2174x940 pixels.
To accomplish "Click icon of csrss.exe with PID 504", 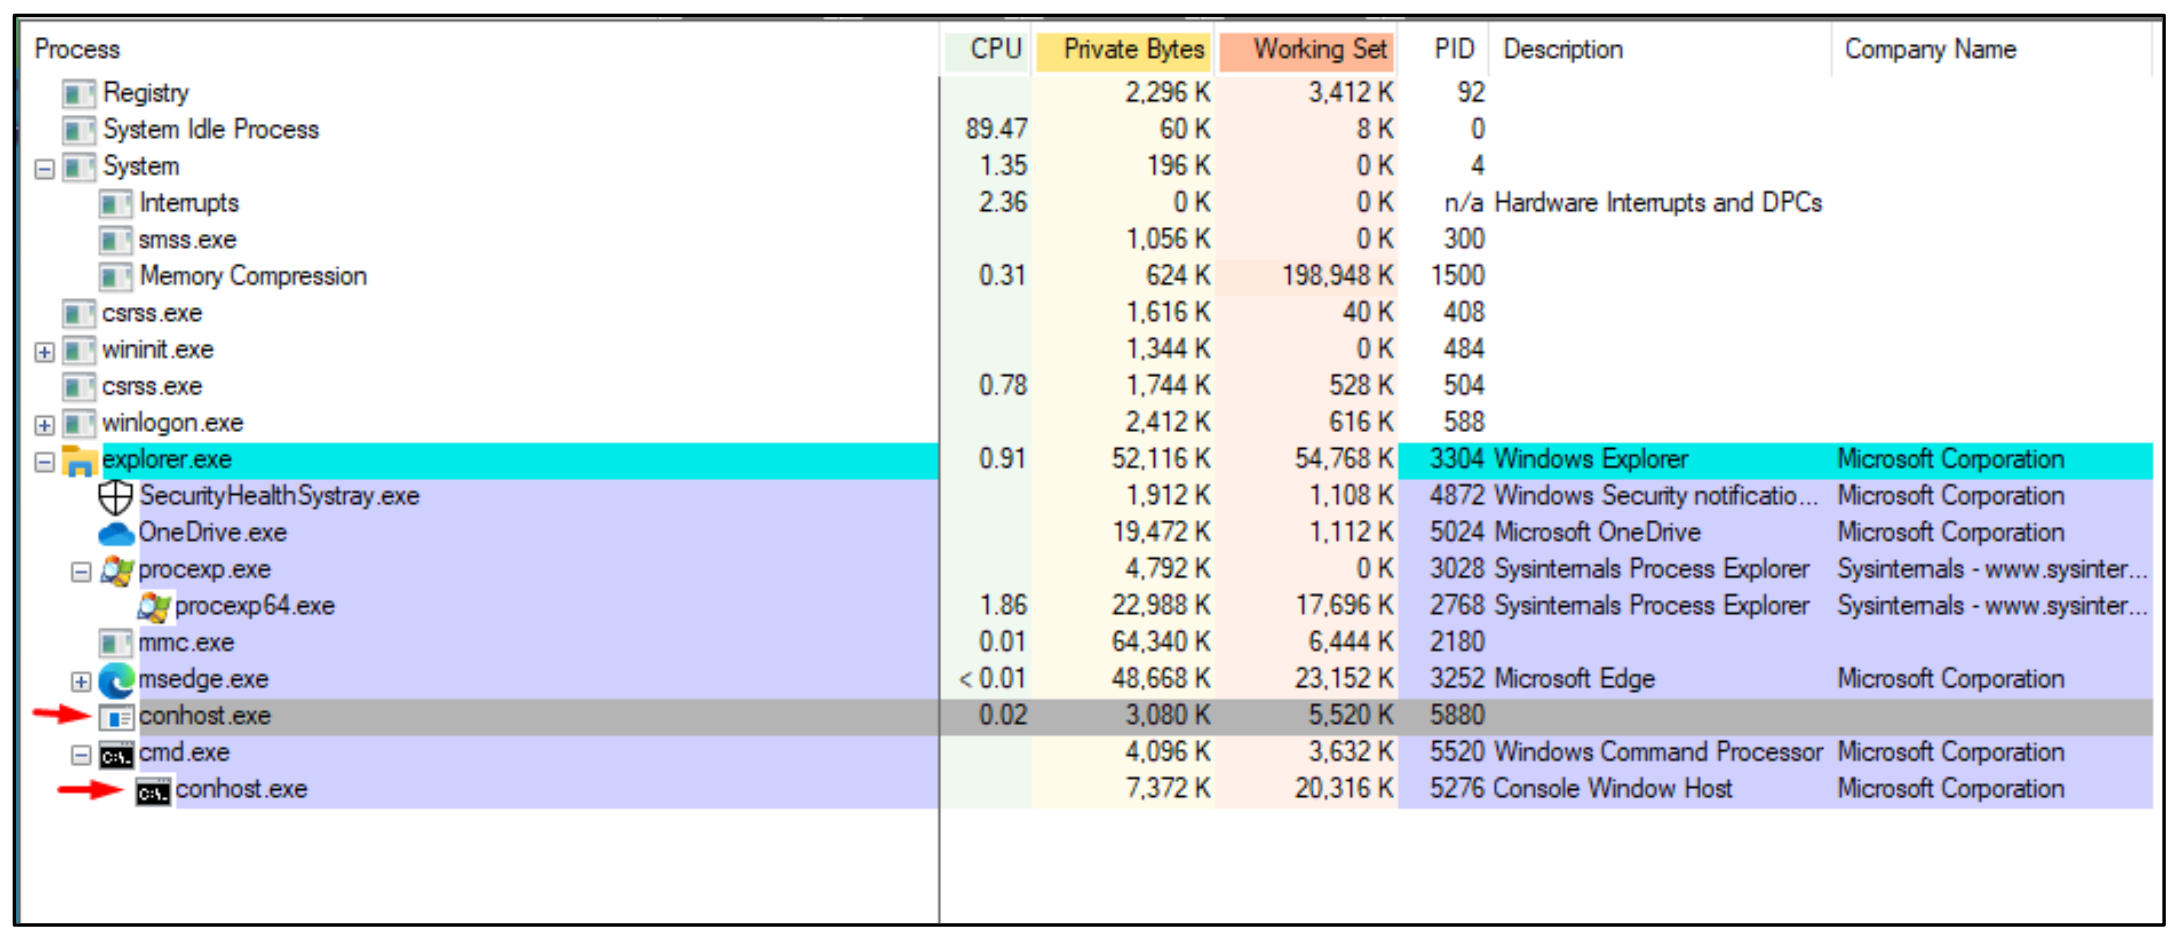I will (x=79, y=387).
